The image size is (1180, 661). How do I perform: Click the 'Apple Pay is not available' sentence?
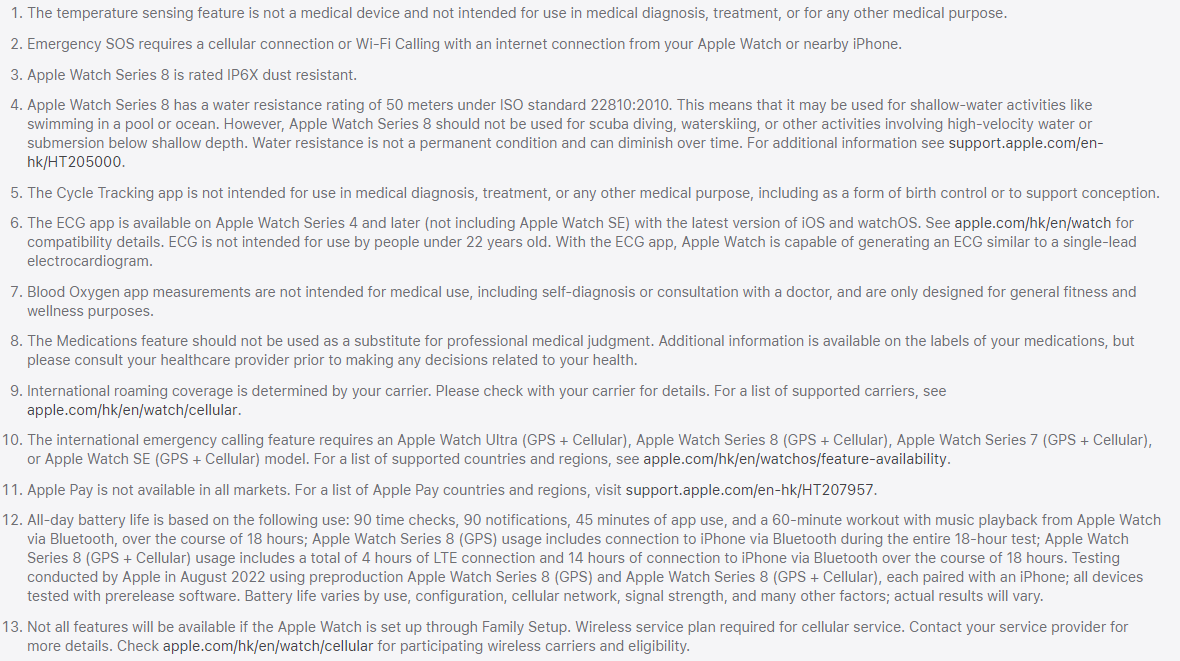point(159,490)
